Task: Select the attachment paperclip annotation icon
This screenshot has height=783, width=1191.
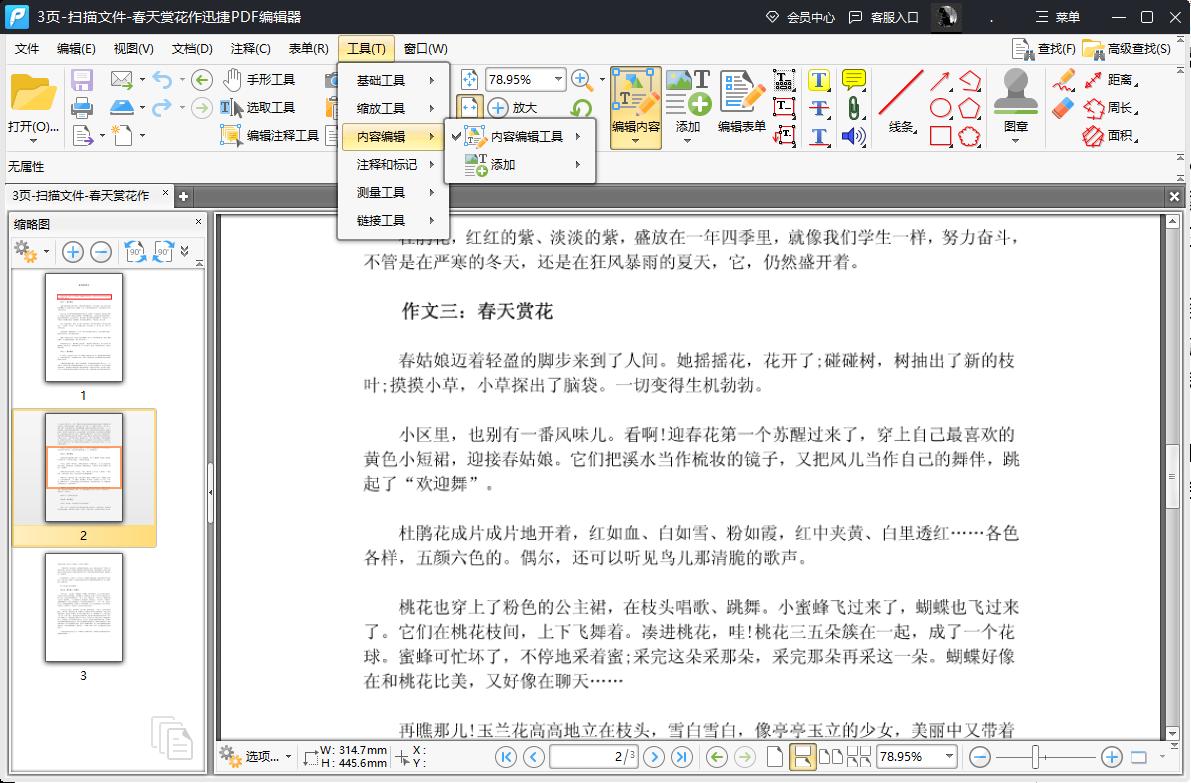Action: tap(854, 108)
